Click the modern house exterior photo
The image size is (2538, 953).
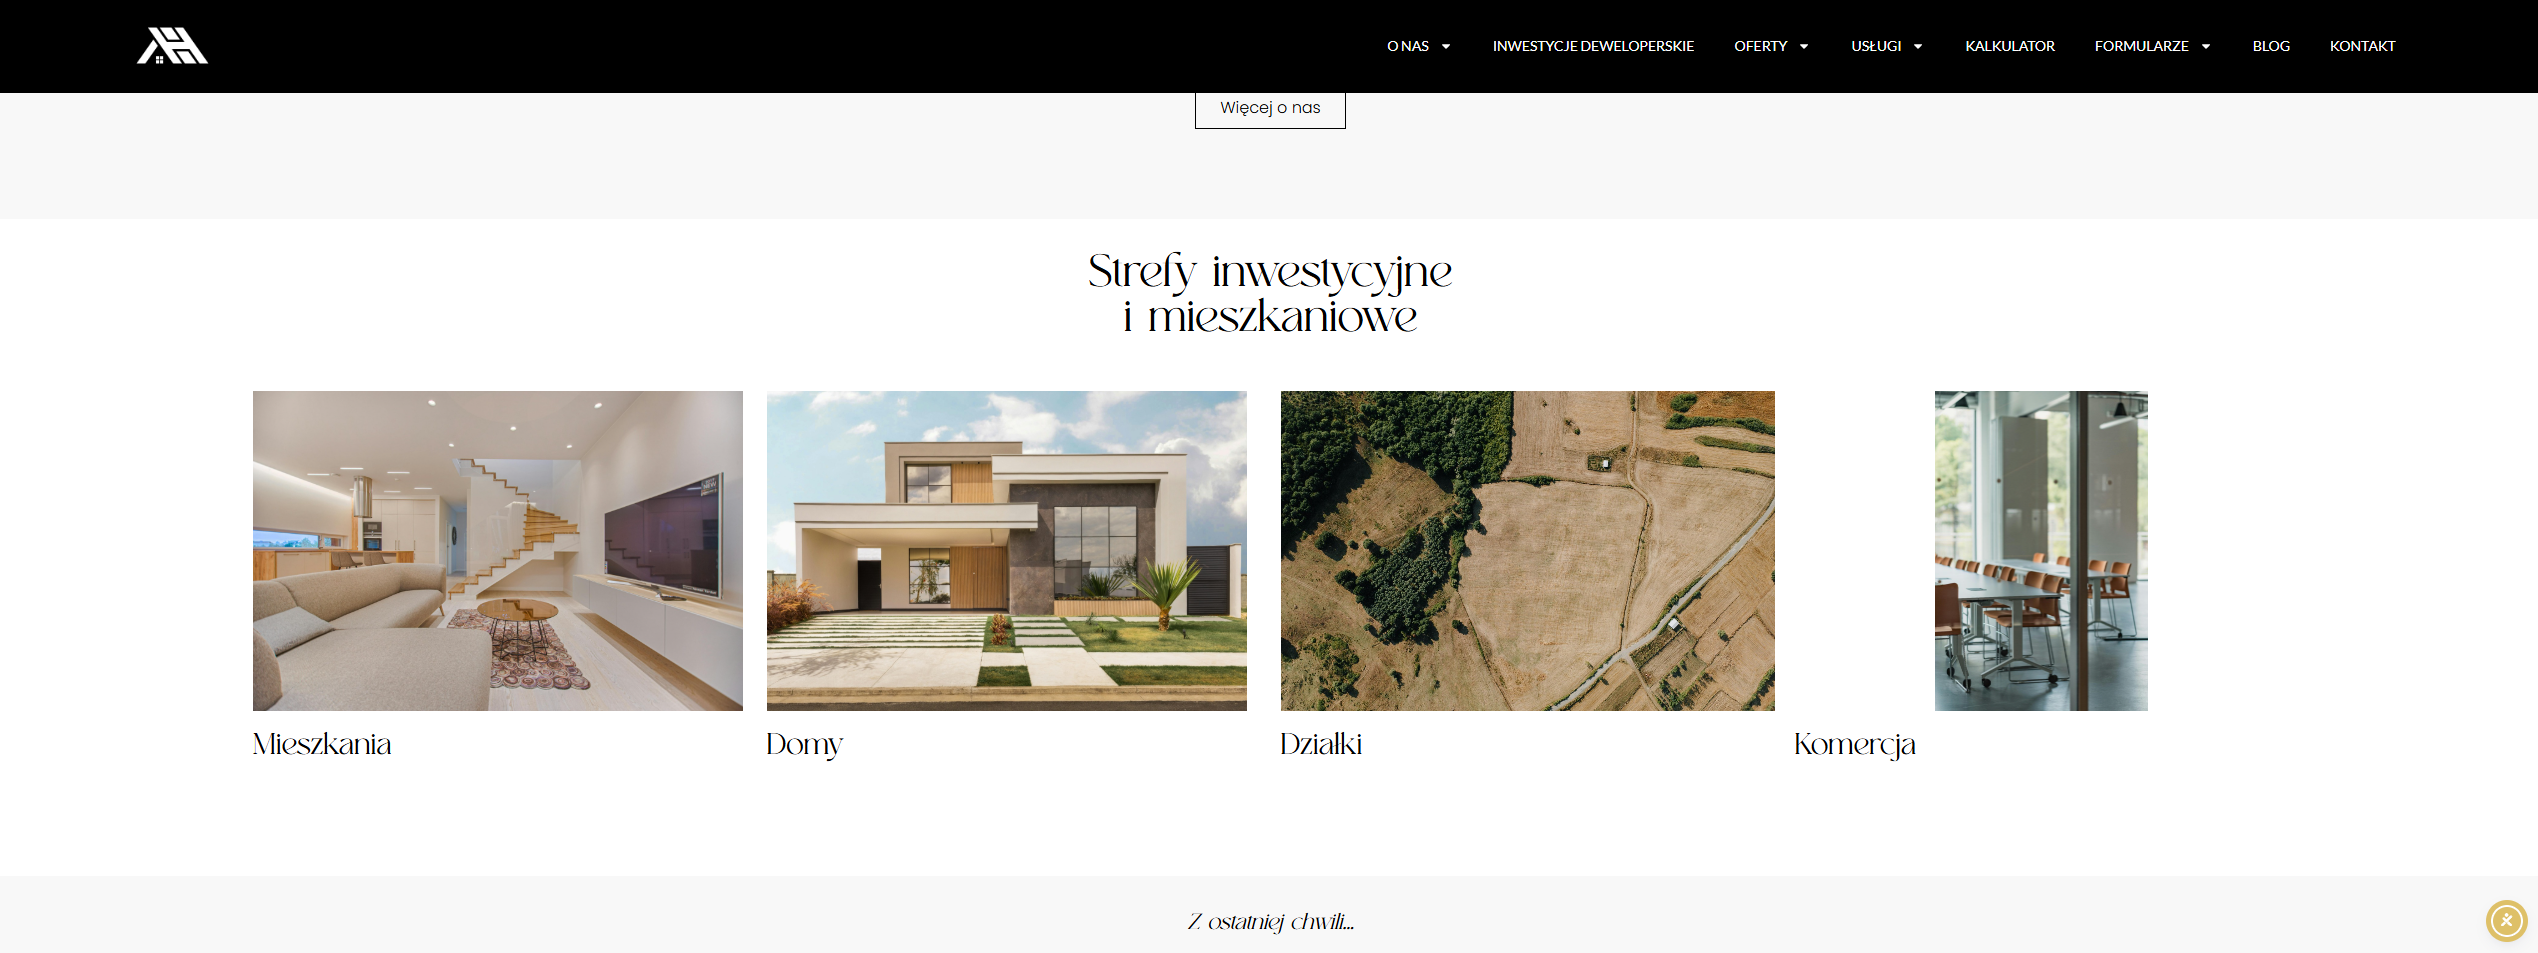1006,551
